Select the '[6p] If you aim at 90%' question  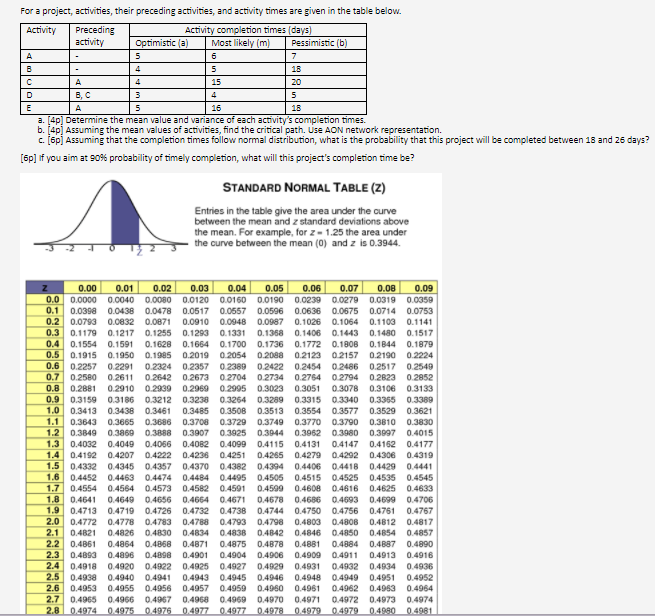(217, 158)
